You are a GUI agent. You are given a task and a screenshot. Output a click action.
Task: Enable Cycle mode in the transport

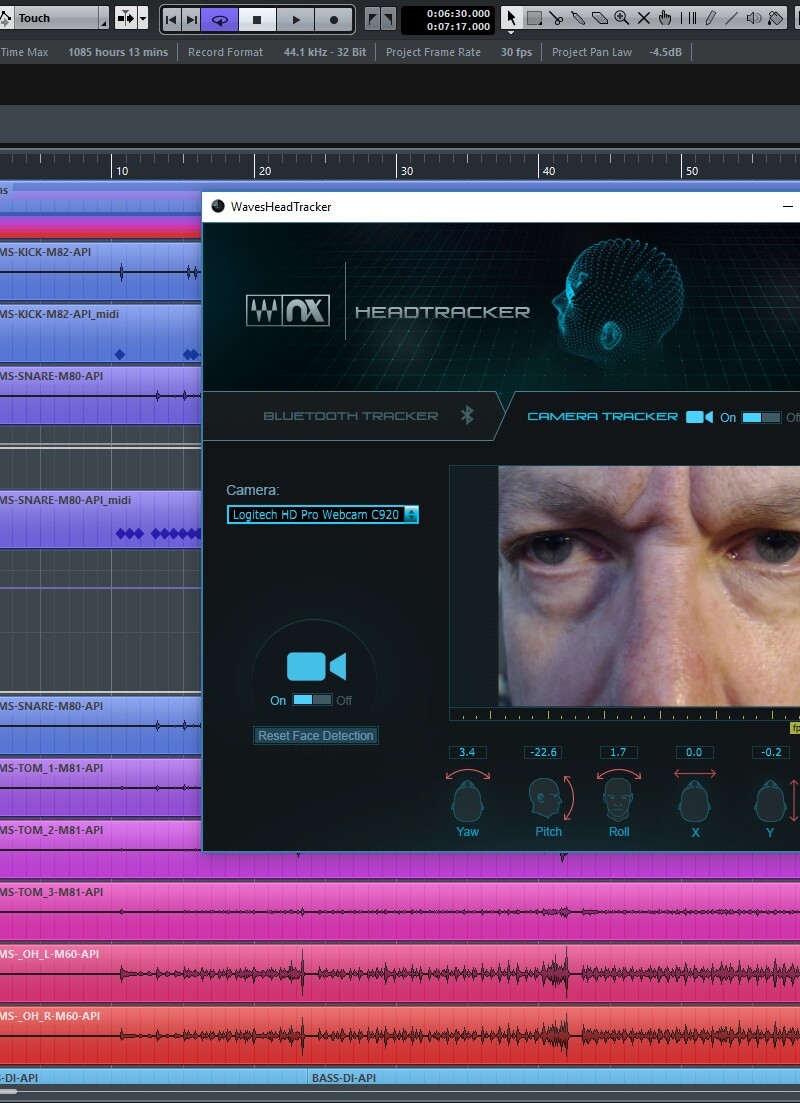click(219, 19)
